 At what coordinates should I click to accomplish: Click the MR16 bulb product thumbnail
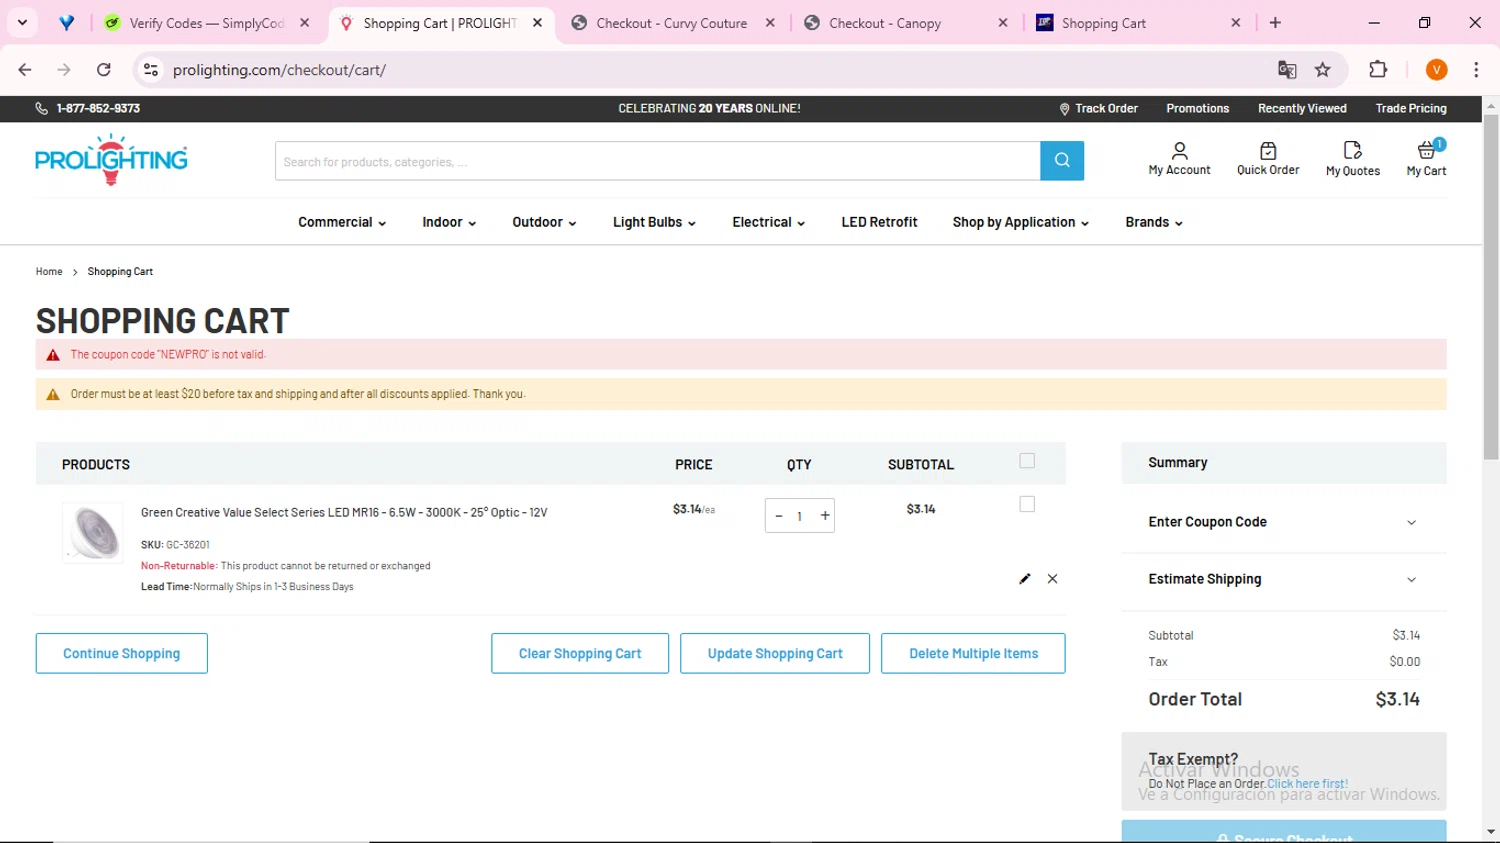click(x=93, y=532)
